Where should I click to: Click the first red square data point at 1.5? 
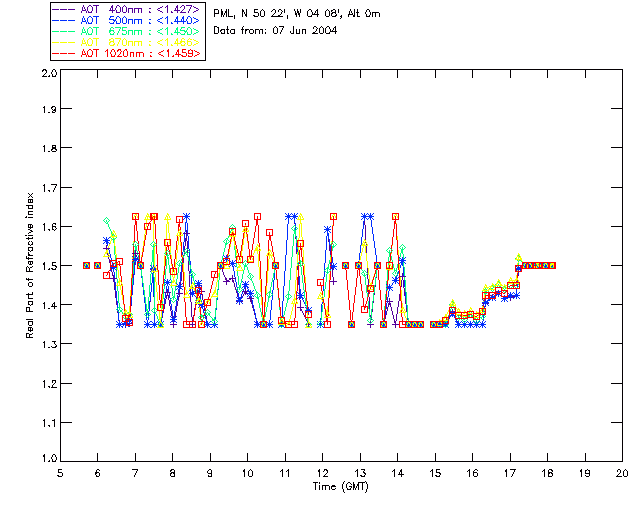[86, 265]
